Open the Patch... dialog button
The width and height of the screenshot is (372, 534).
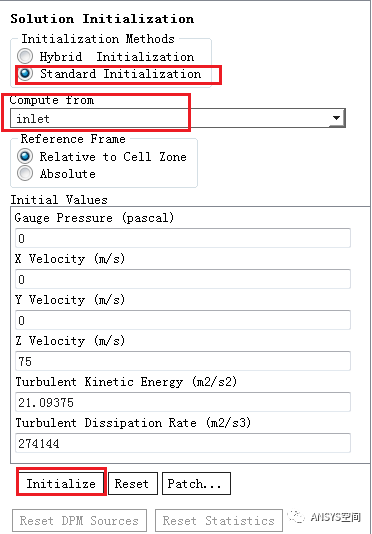(196, 483)
